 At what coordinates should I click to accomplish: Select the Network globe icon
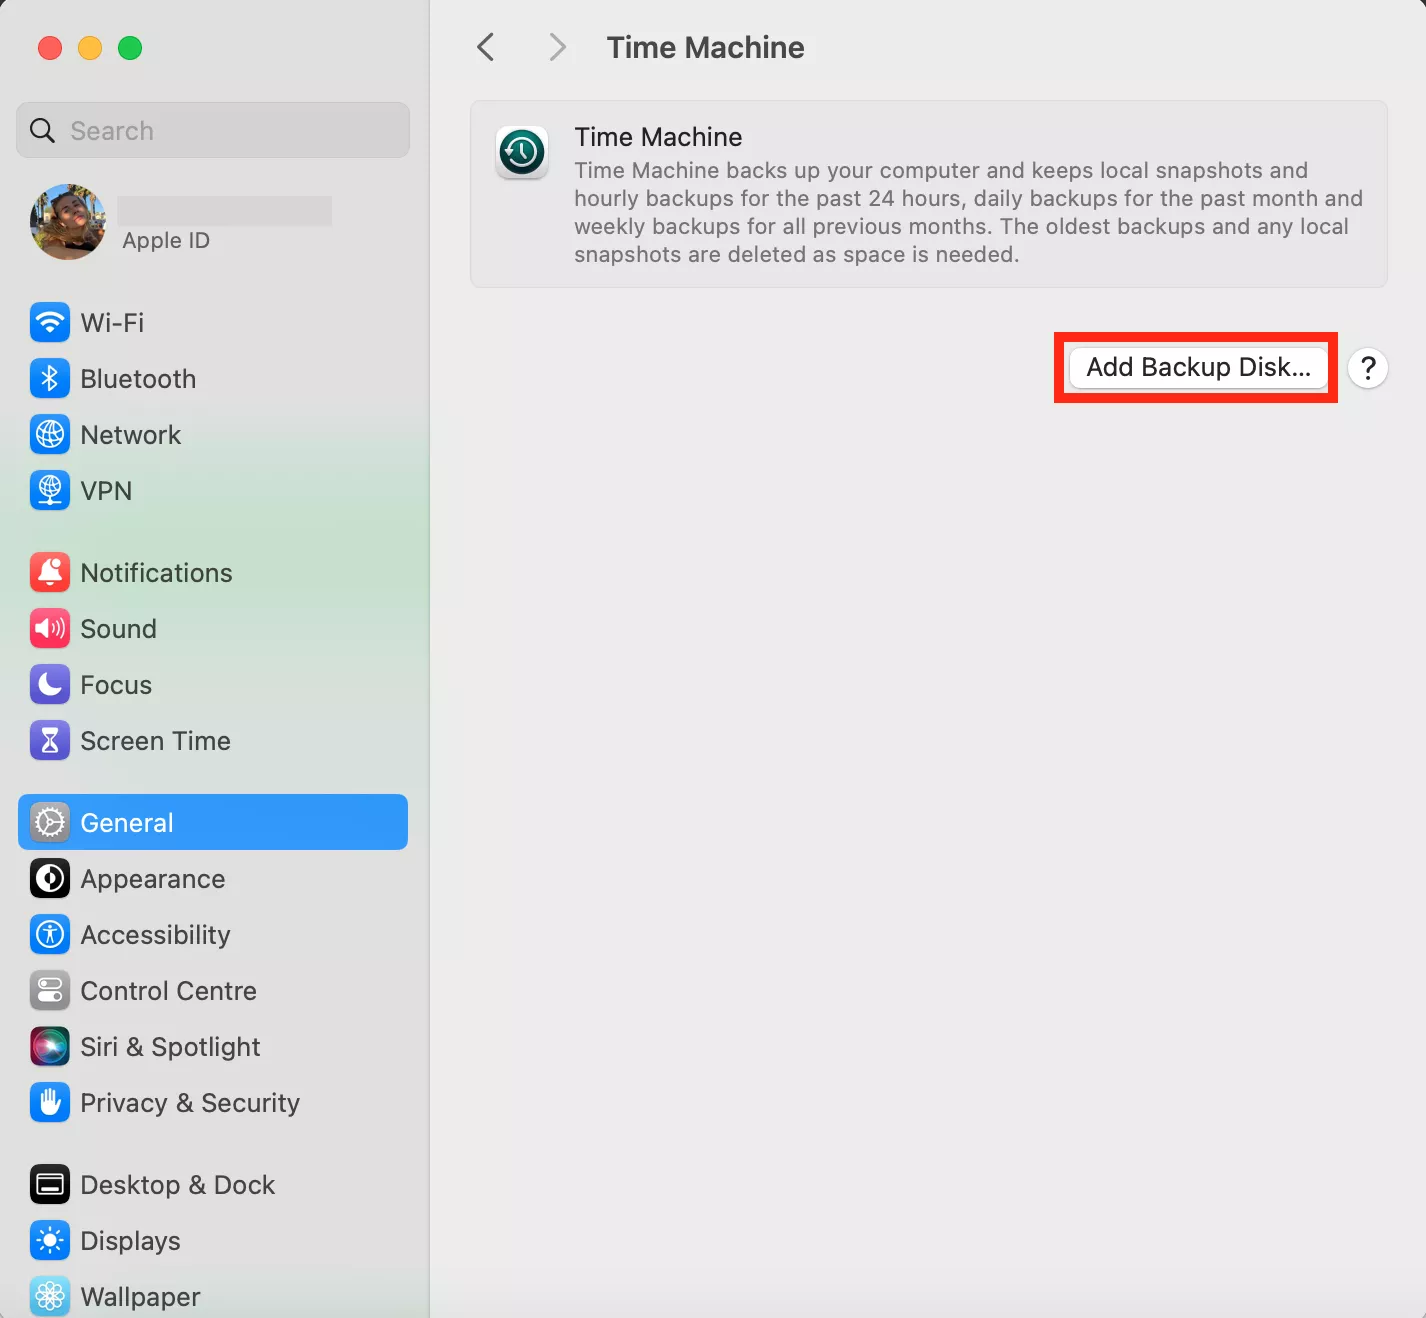point(50,434)
